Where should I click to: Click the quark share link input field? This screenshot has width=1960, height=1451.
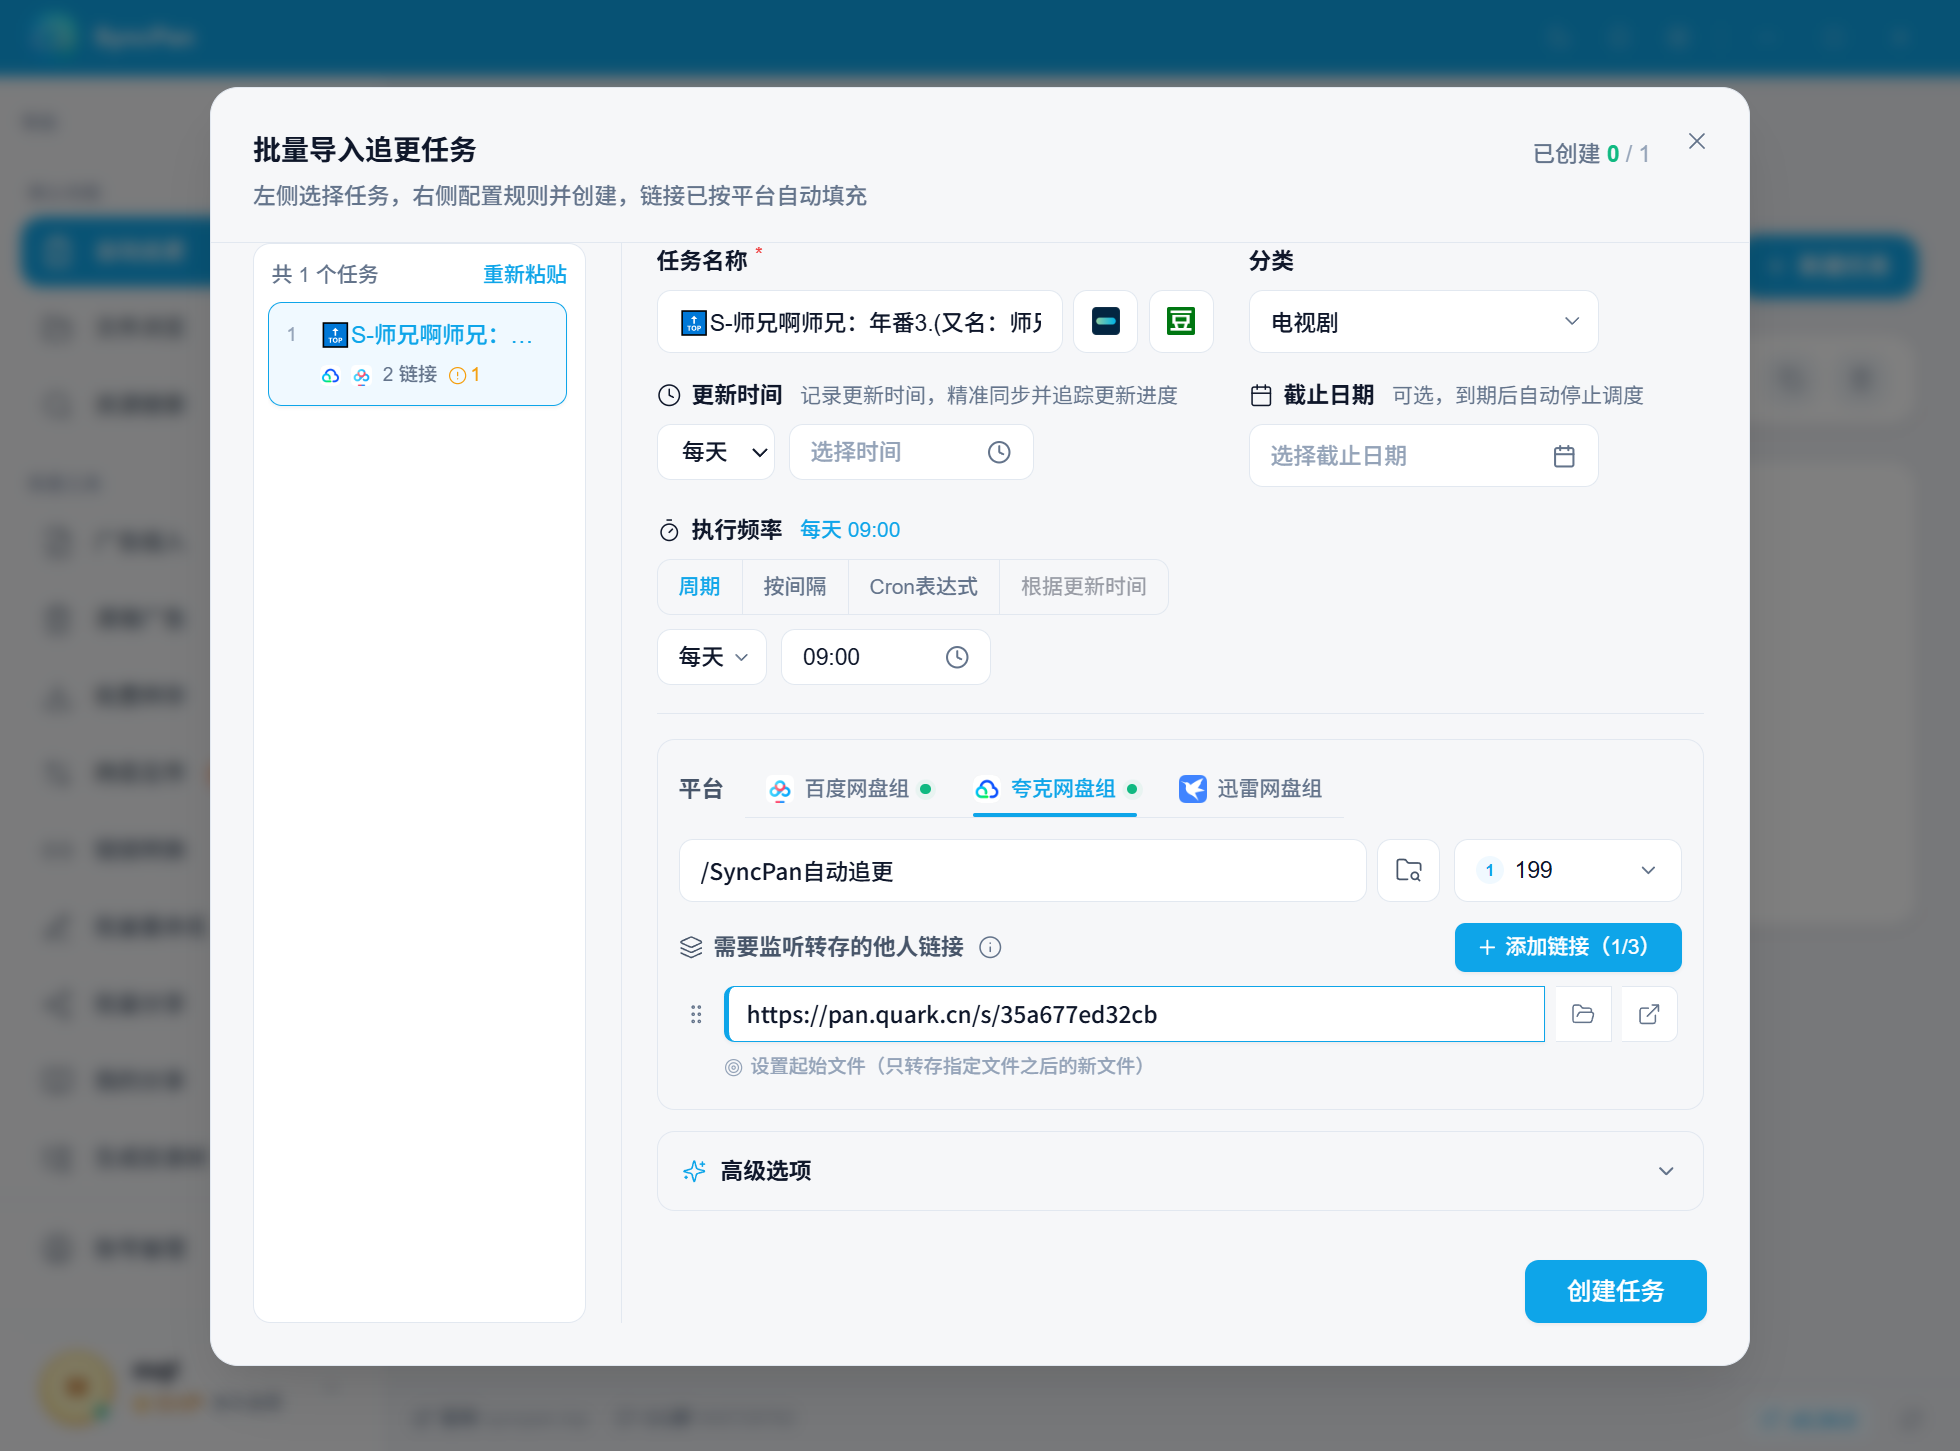[1134, 1014]
